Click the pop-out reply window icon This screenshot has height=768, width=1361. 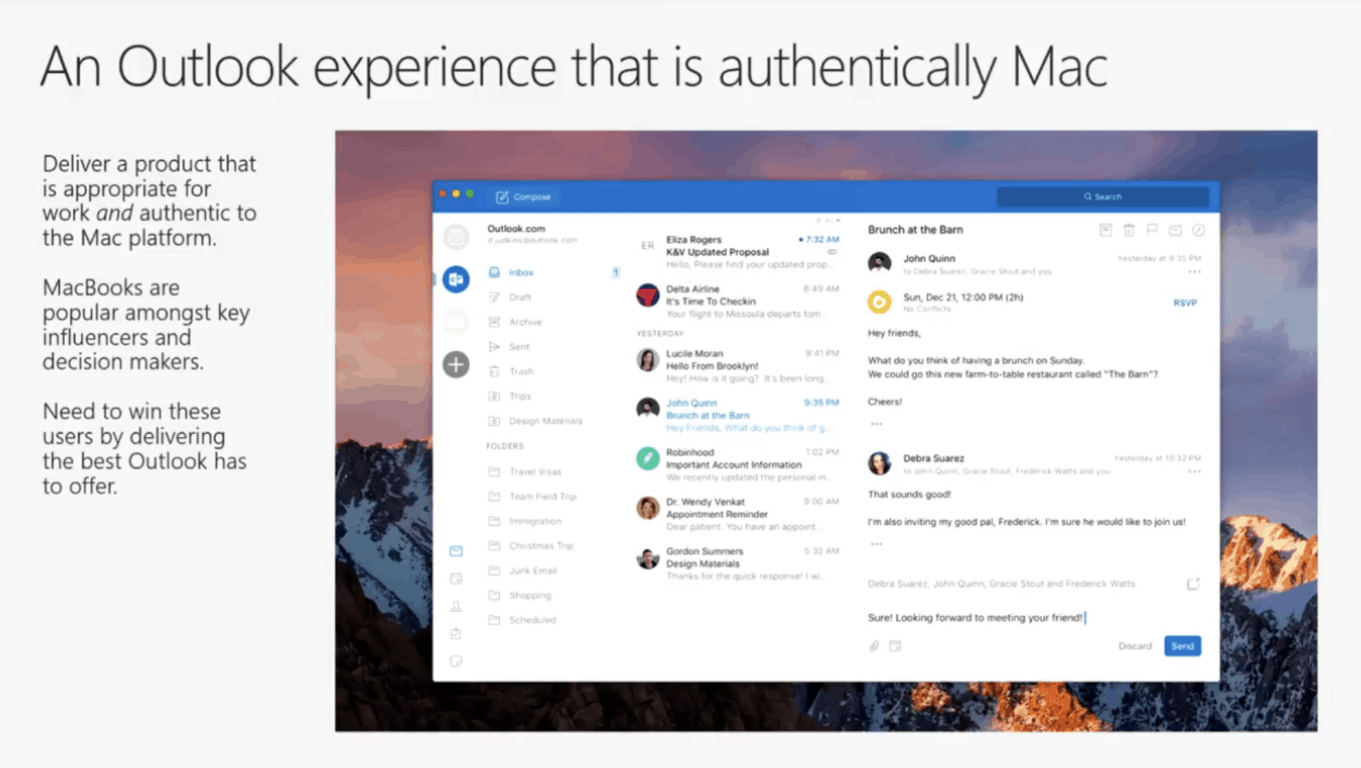coord(1193,584)
